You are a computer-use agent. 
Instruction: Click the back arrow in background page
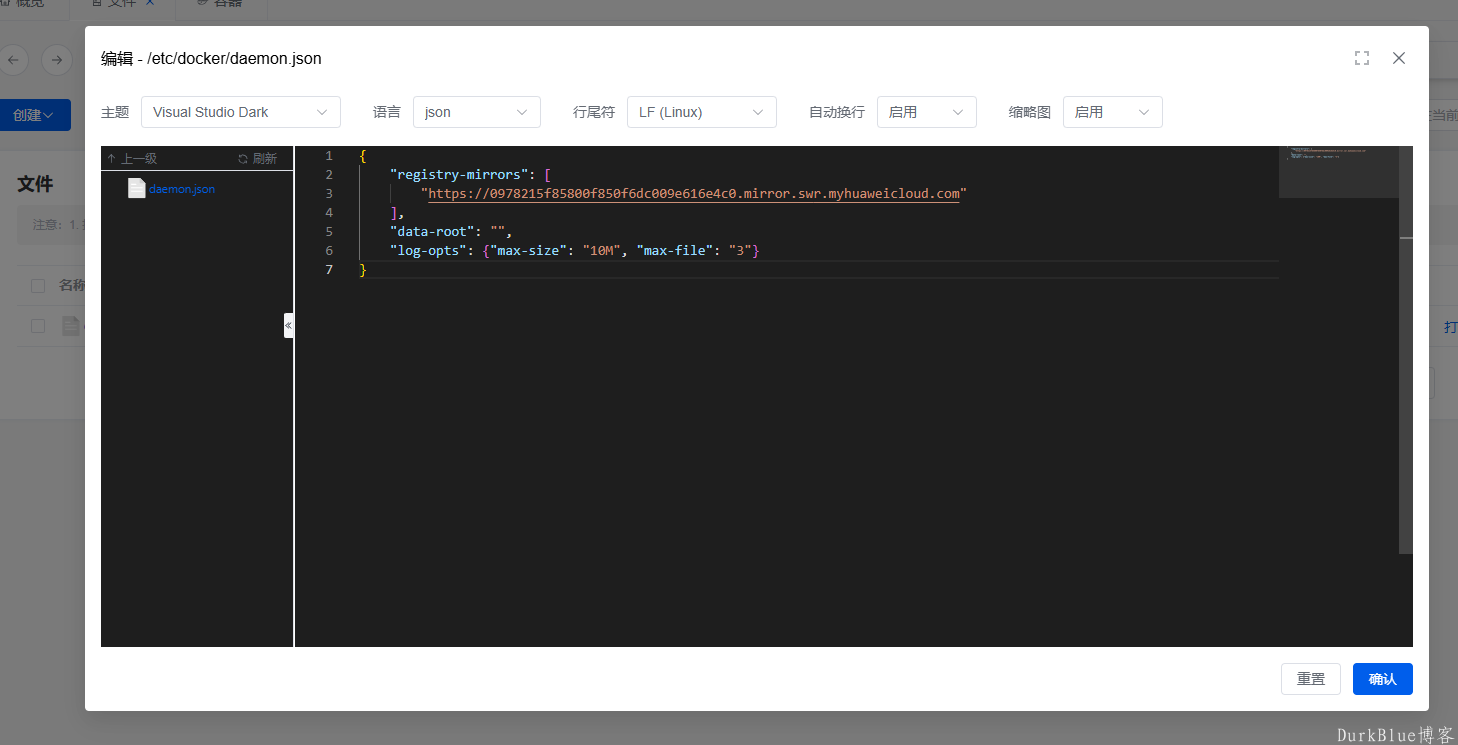pyautogui.click(x=12, y=60)
